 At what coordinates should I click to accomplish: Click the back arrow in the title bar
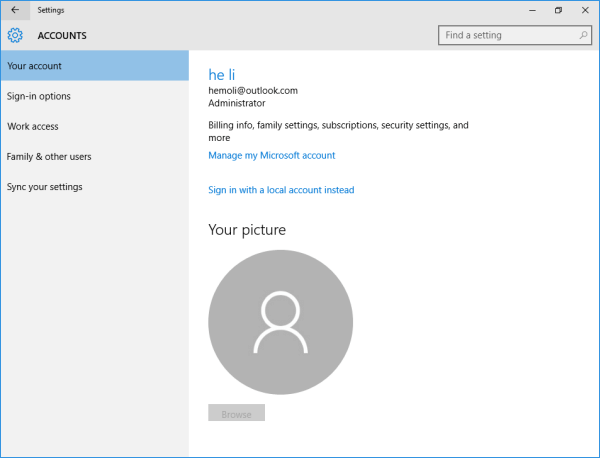[14, 9]
